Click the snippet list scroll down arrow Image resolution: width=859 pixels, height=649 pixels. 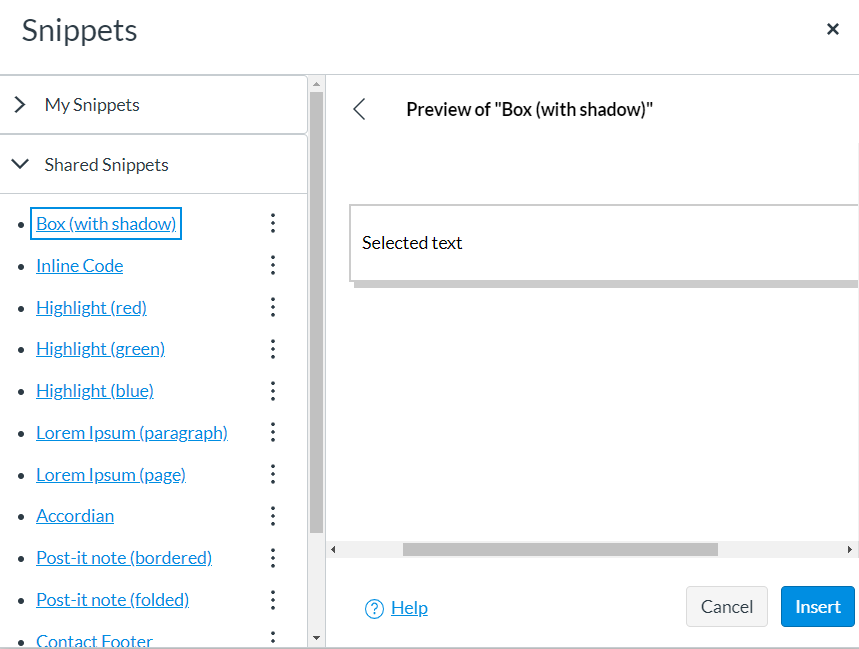pos(316,637)
